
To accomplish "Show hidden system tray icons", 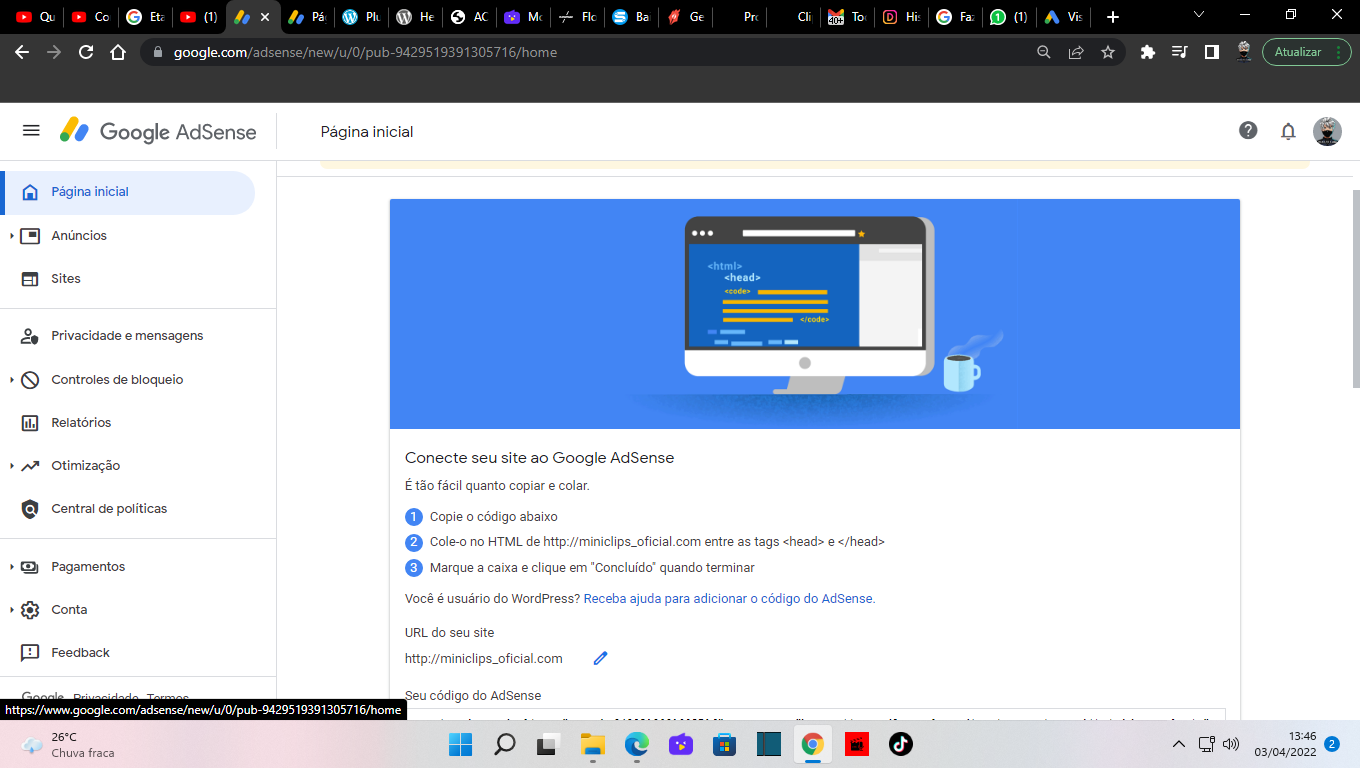I will tap(1179, 744).
